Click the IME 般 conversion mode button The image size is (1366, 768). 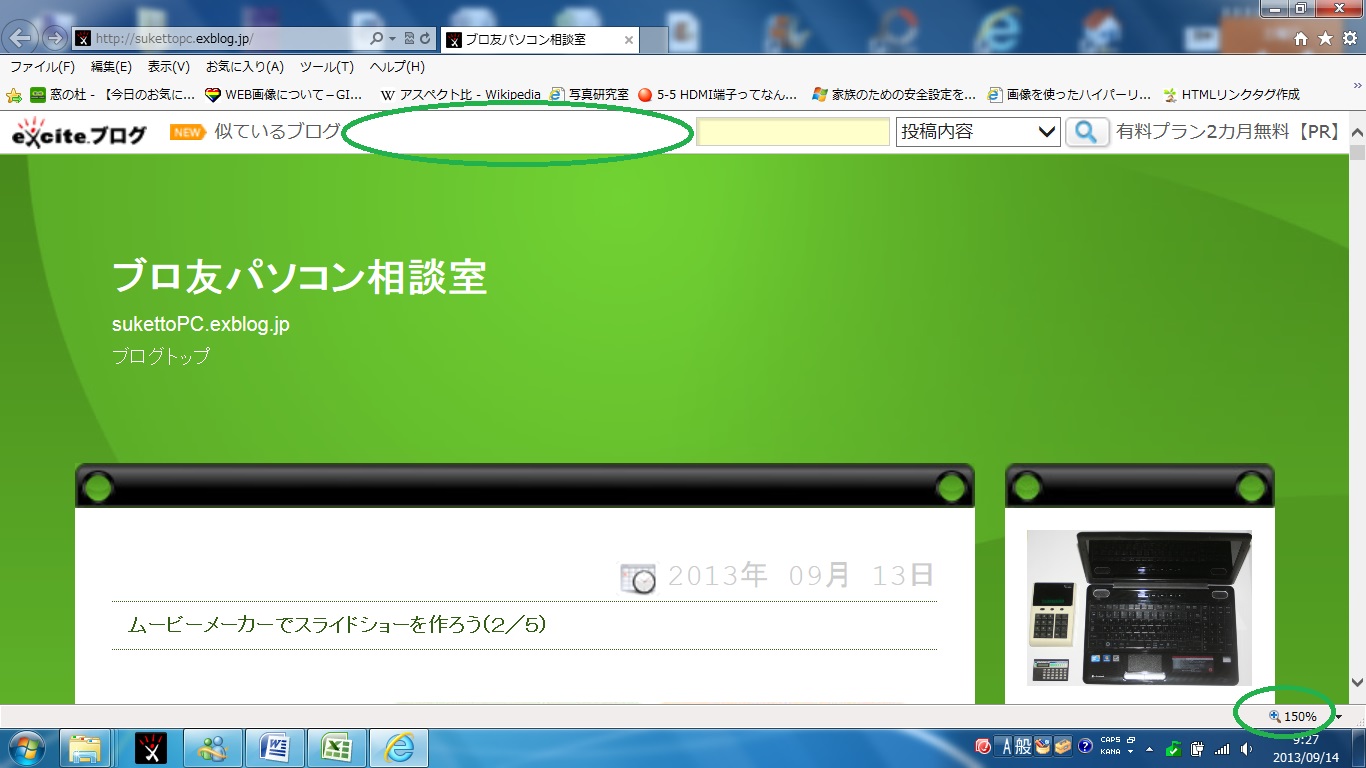1021,746
